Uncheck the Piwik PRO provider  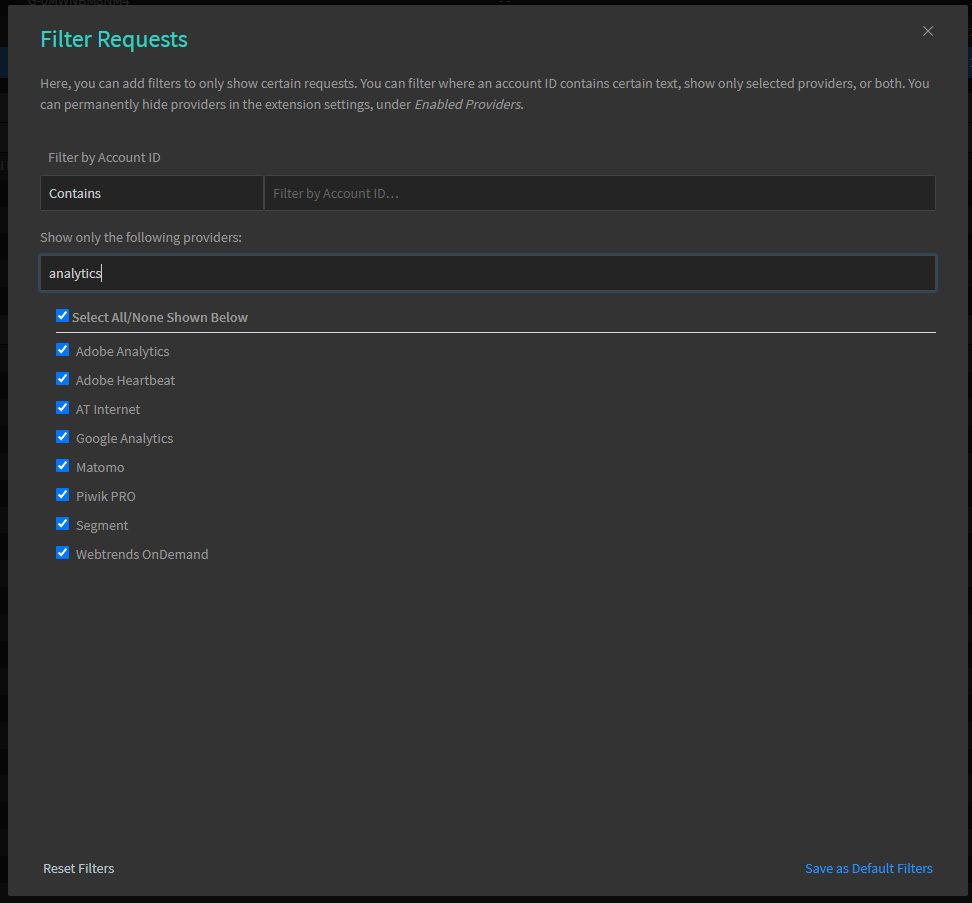63,495
